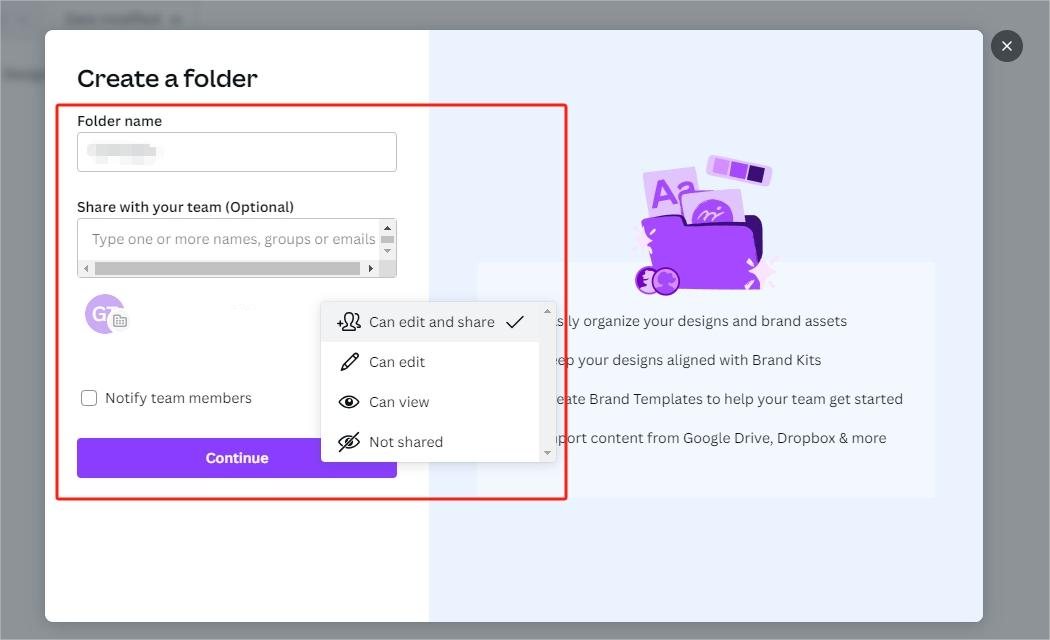Click the add-people icon for edit and share
The height and width of the screenshot is (640, 1050).
click(x=349, y=322)
